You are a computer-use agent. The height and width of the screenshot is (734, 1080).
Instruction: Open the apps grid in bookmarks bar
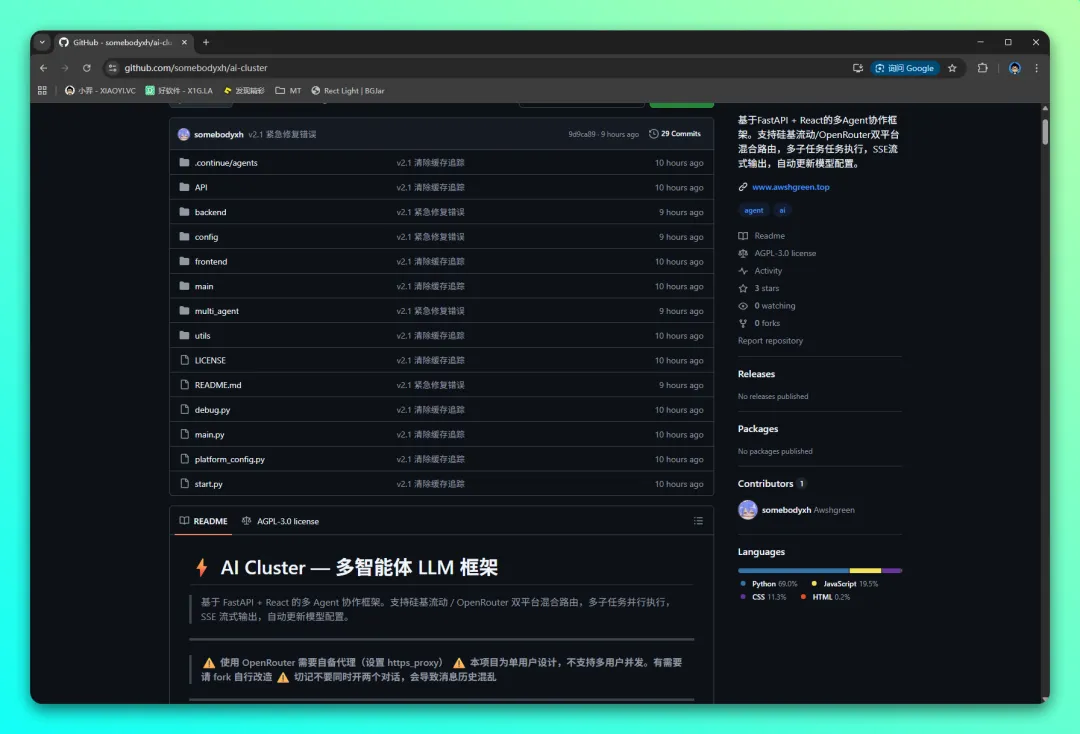pos(42,91)
